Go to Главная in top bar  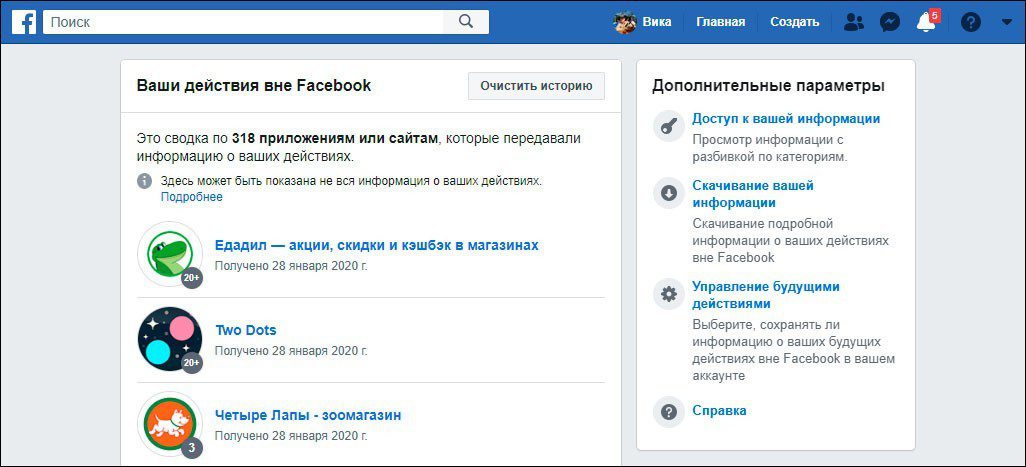(x=720, y=22)
